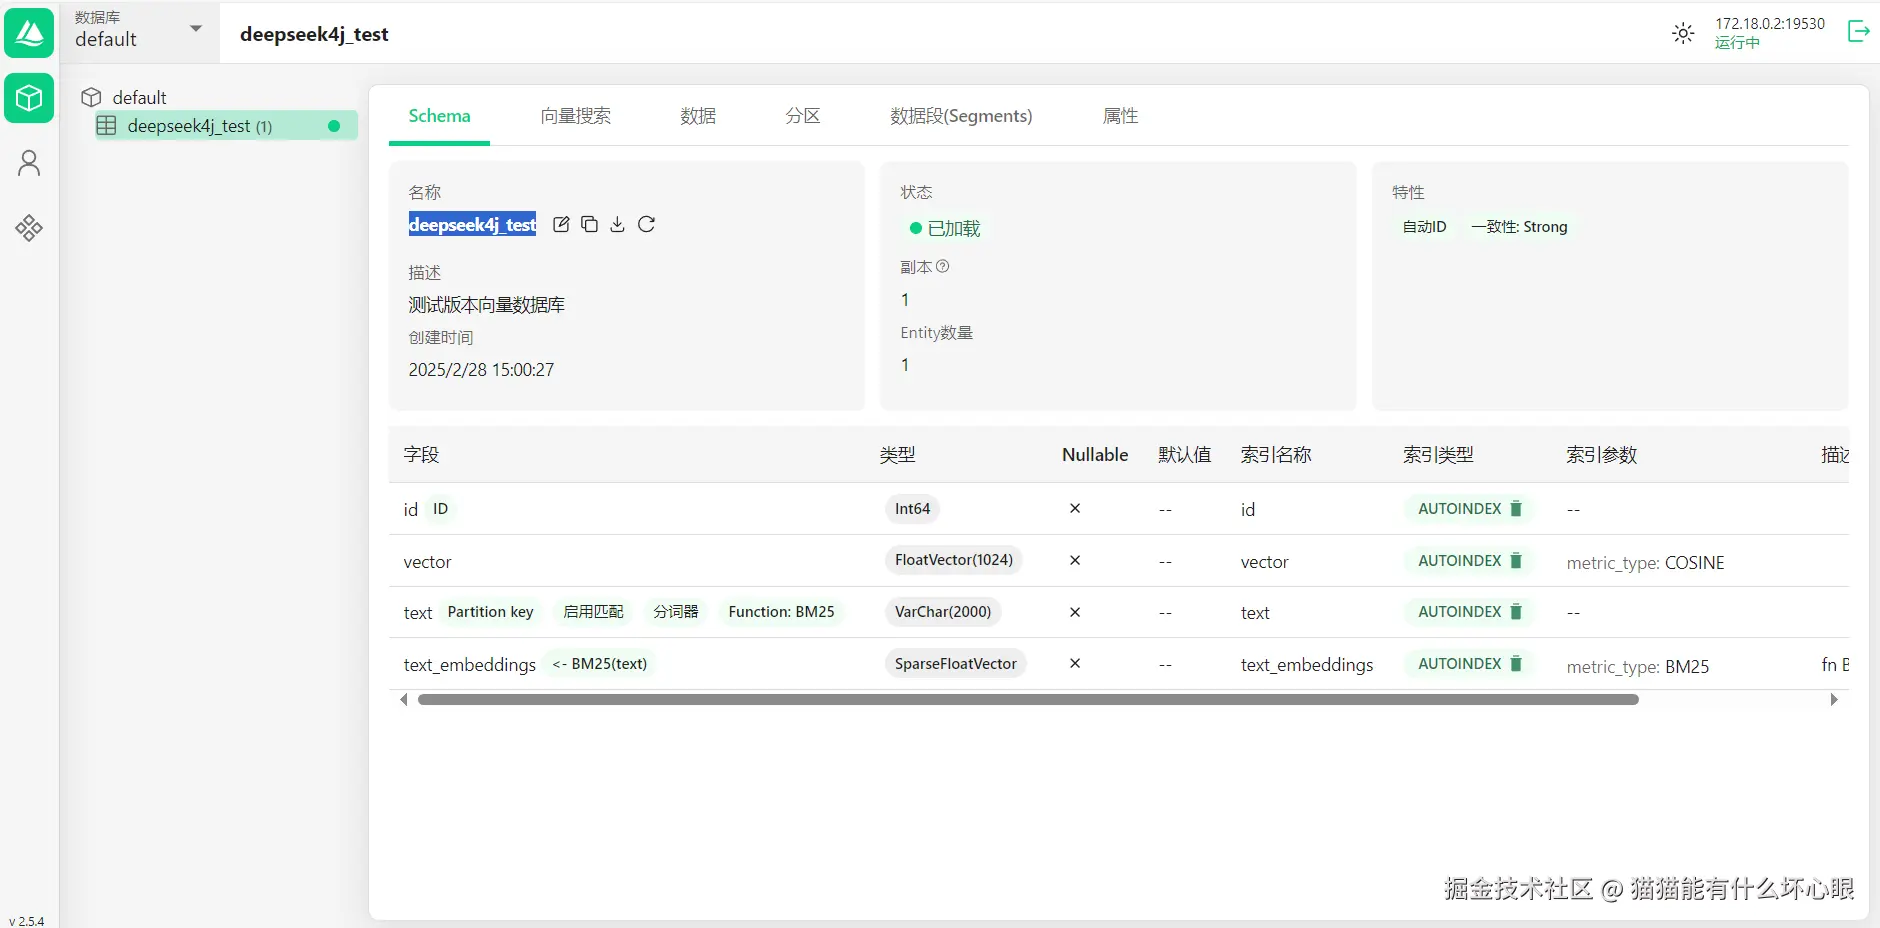Click the download icon next to collection name

[617, 224]
